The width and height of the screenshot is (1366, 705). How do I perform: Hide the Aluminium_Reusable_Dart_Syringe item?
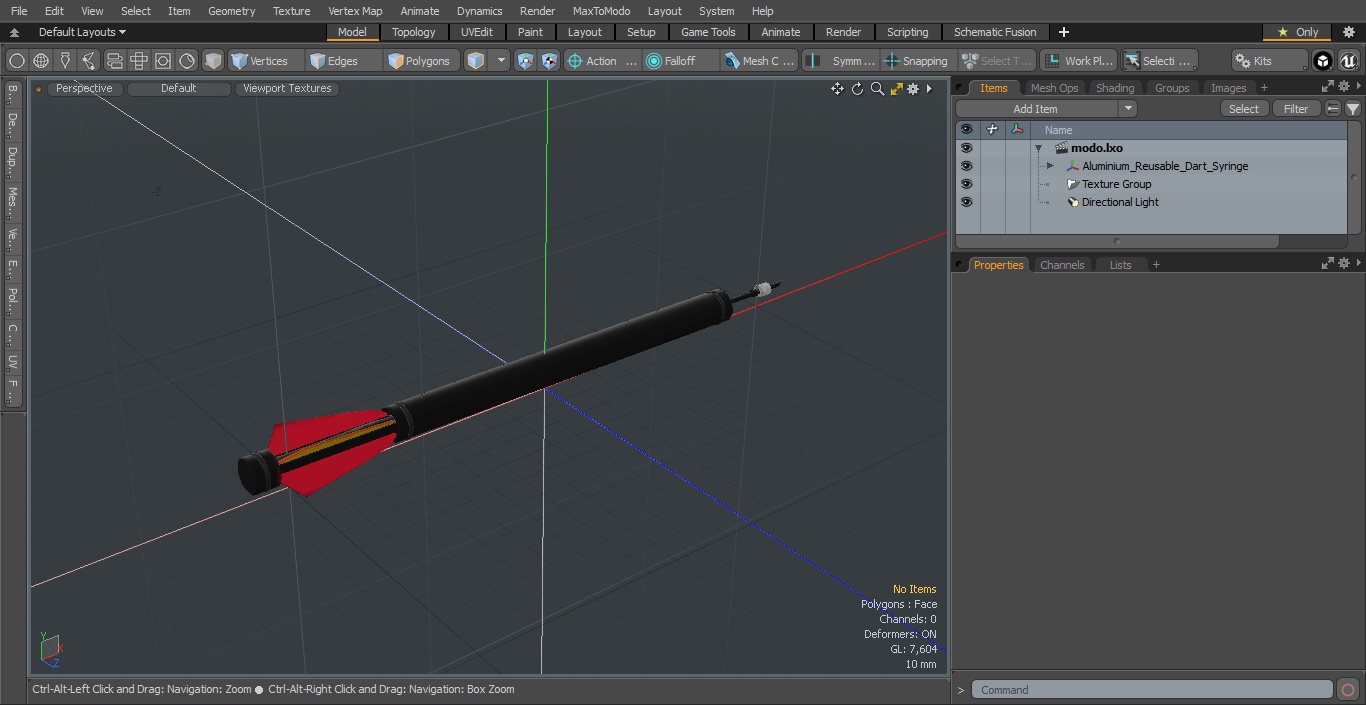966,166
